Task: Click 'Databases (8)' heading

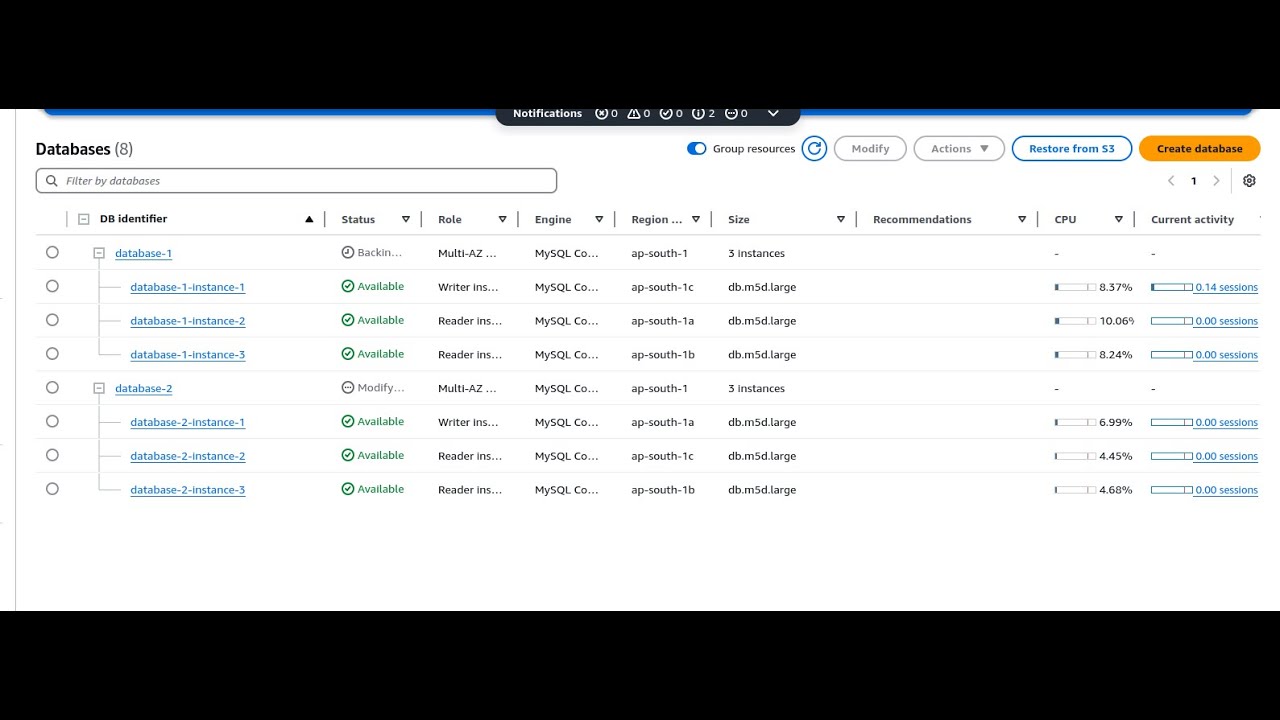Action: point(84,149)
